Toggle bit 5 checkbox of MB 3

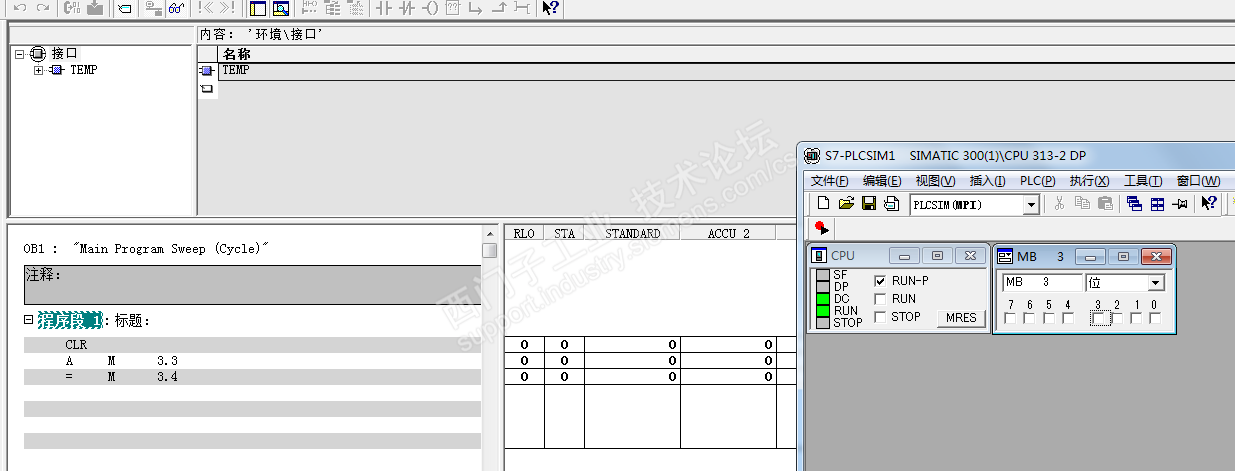pyautogui.click(x=1049, y=319)
